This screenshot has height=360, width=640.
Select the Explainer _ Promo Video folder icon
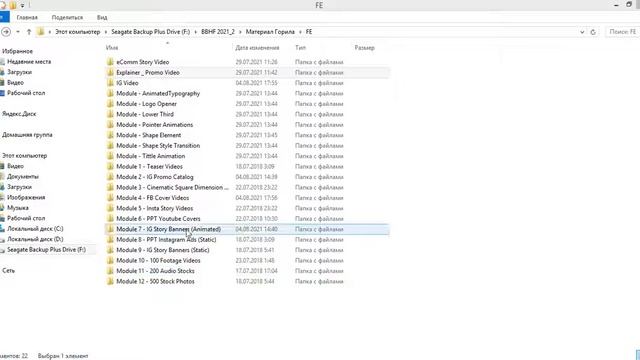pos(110,72)
